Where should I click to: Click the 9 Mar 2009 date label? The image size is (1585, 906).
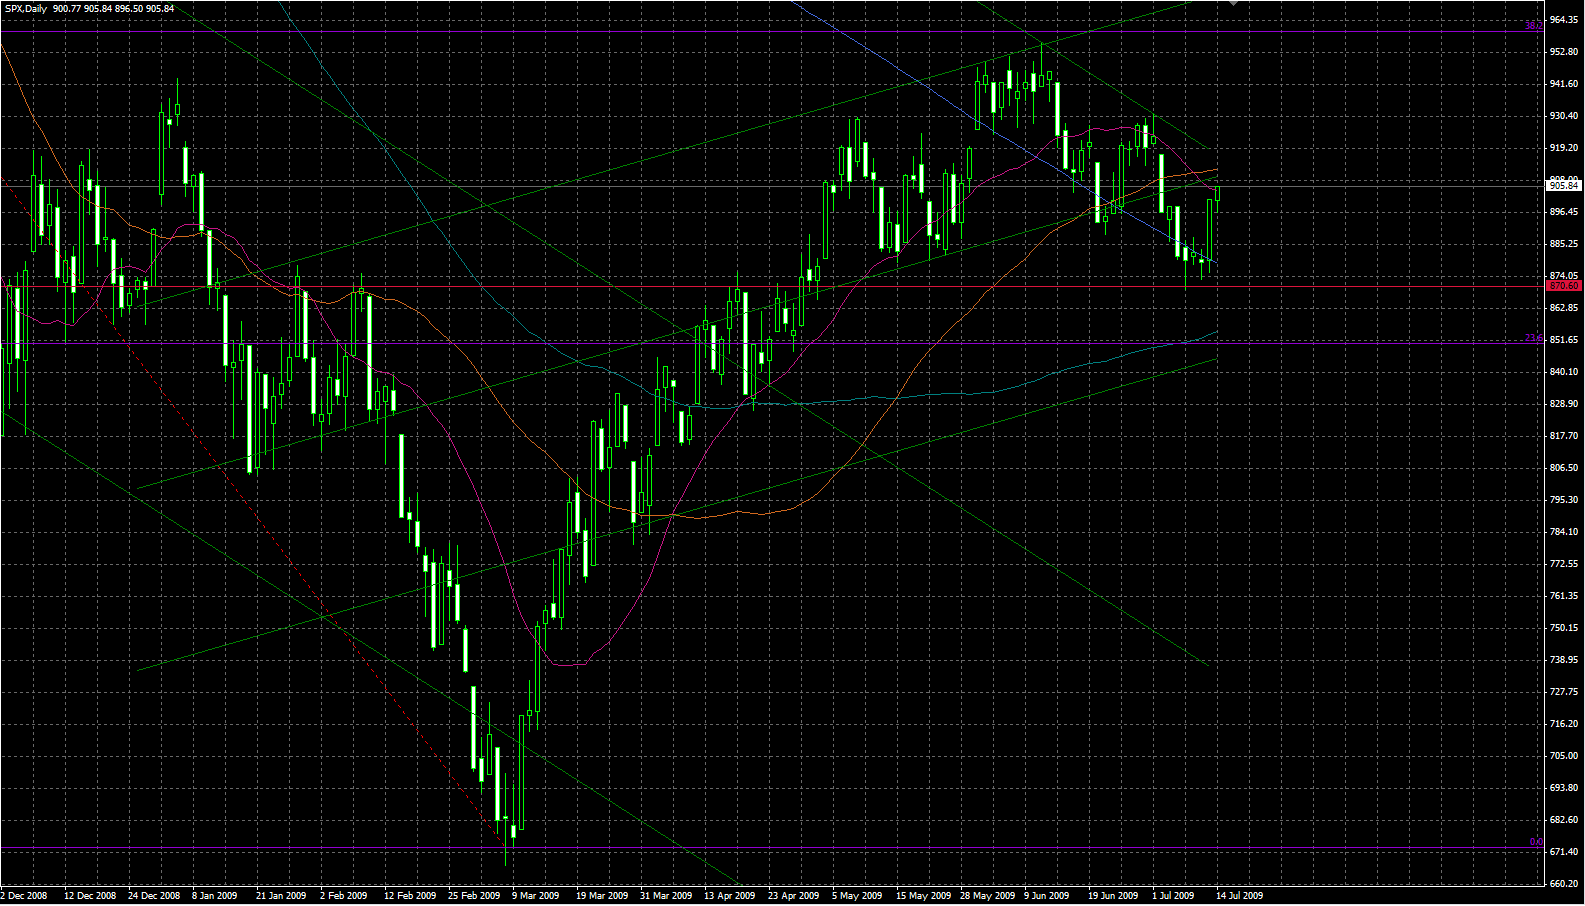535,896
